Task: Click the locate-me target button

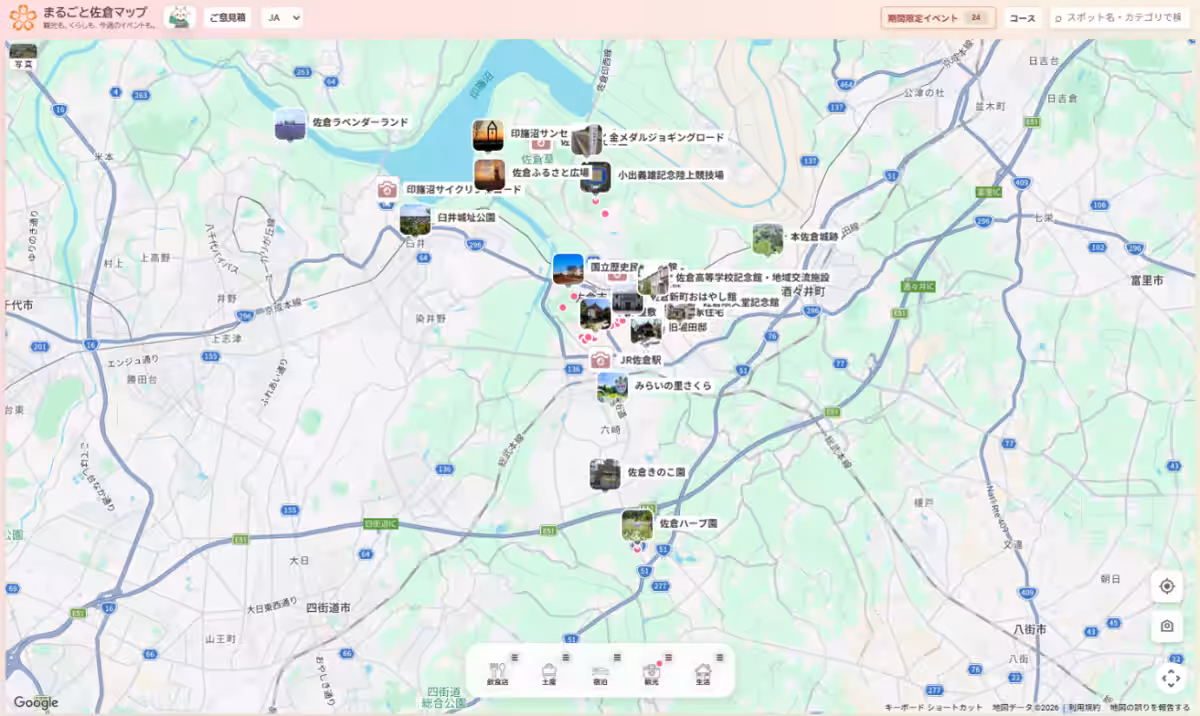Action: pos(1167,586)
